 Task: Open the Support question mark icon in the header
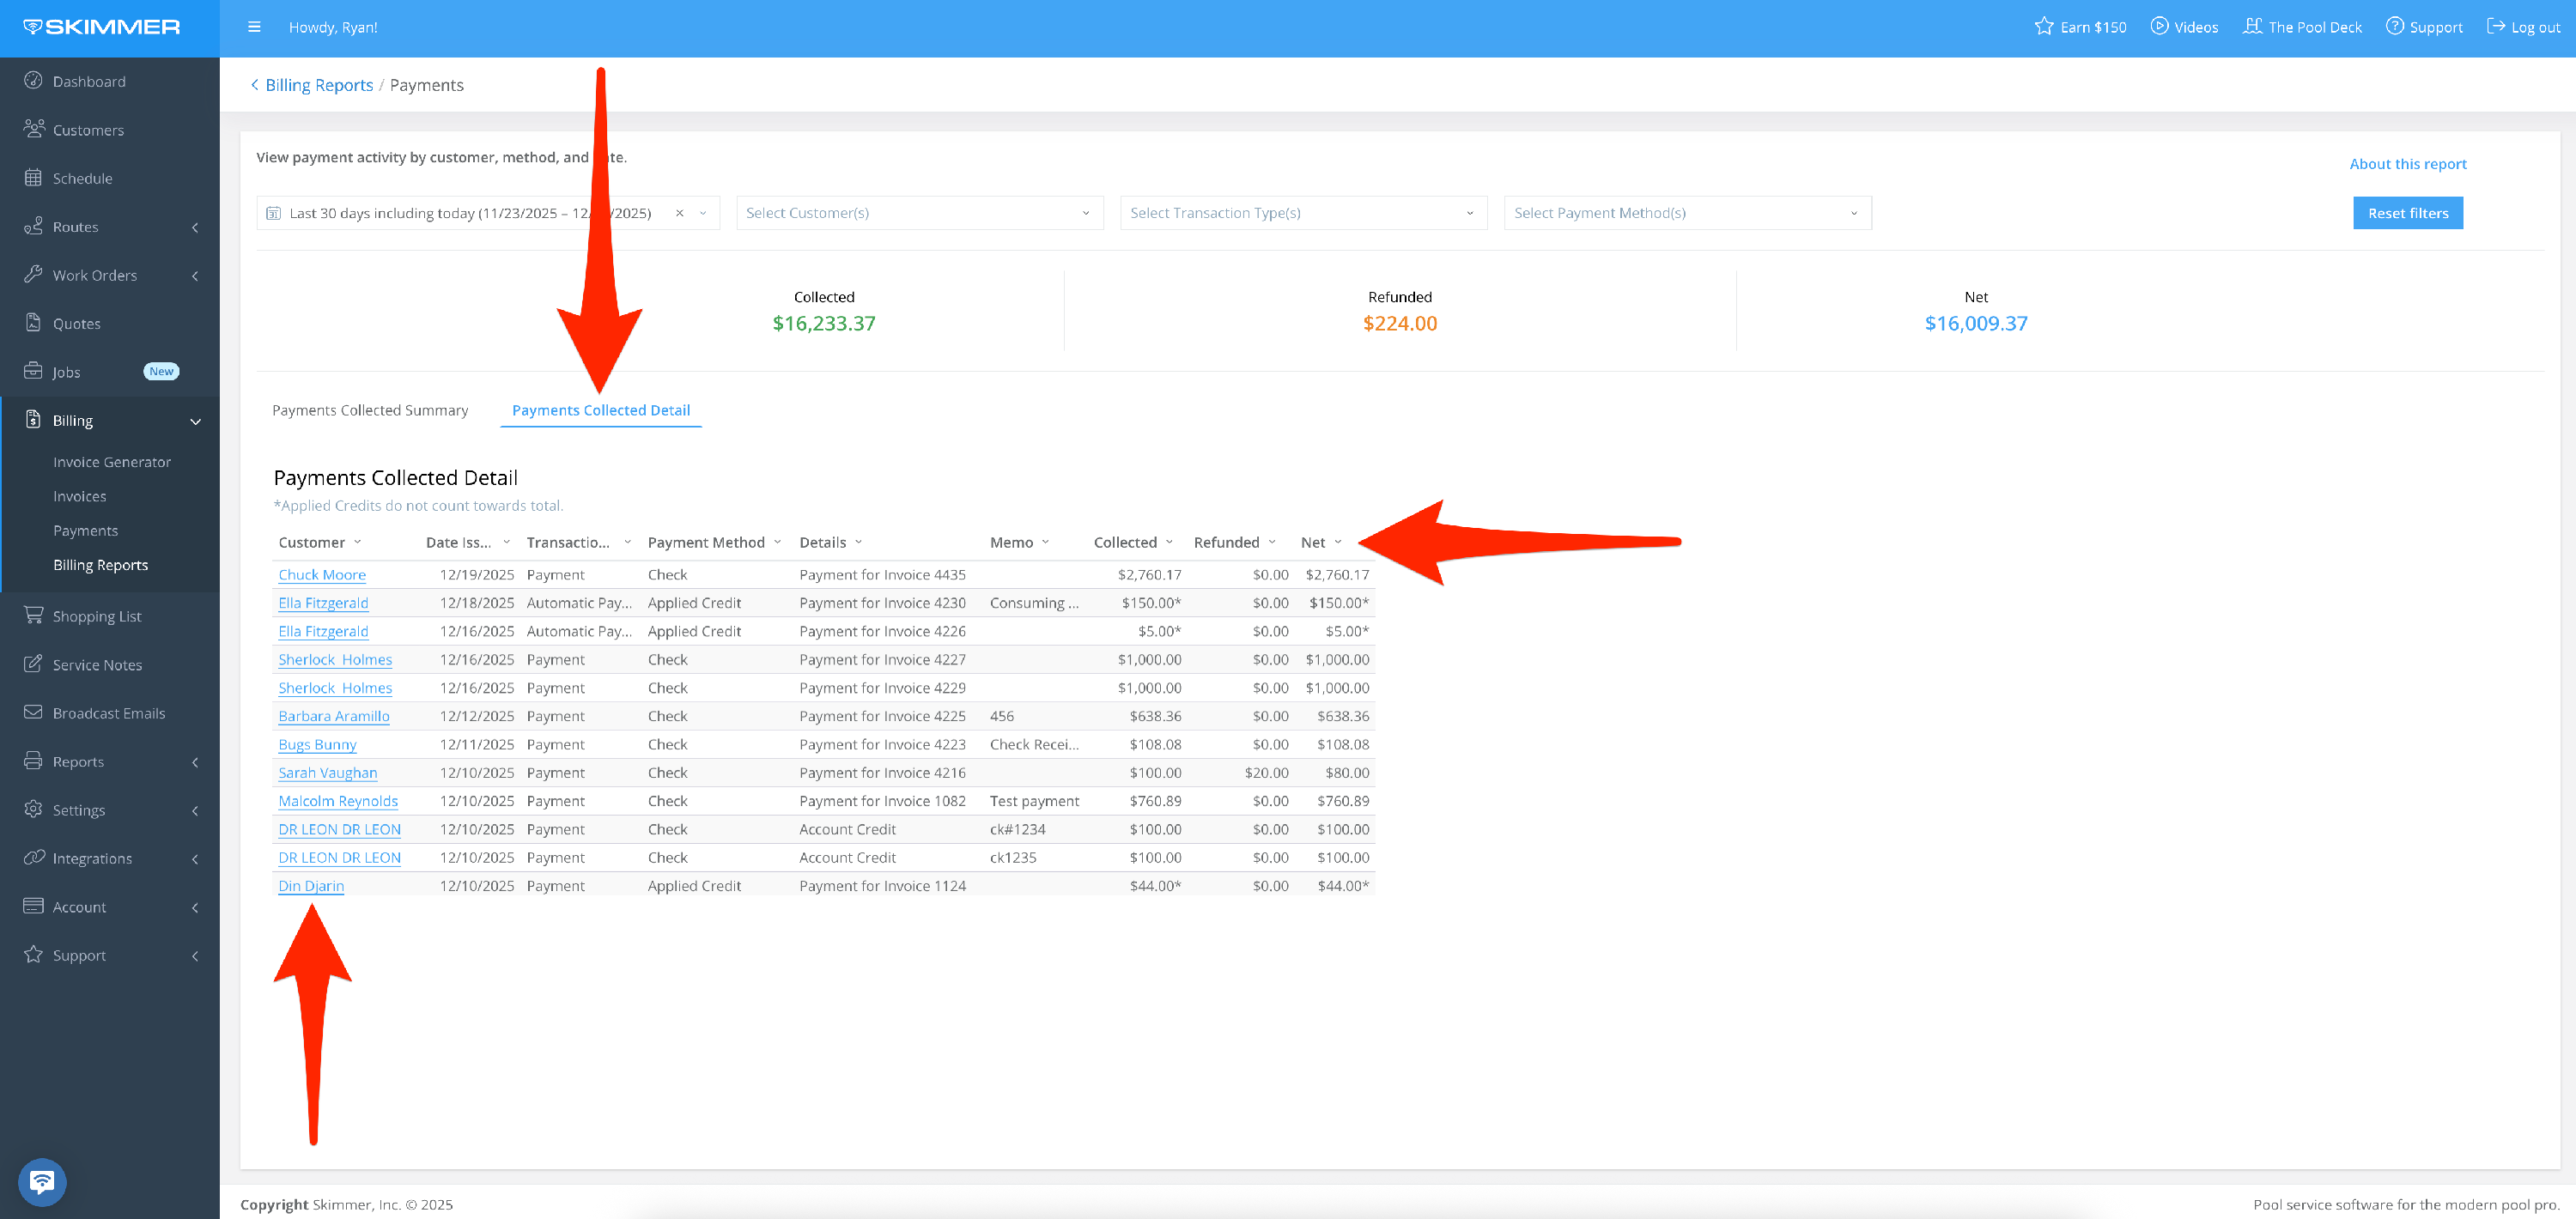pos(2394,27)
